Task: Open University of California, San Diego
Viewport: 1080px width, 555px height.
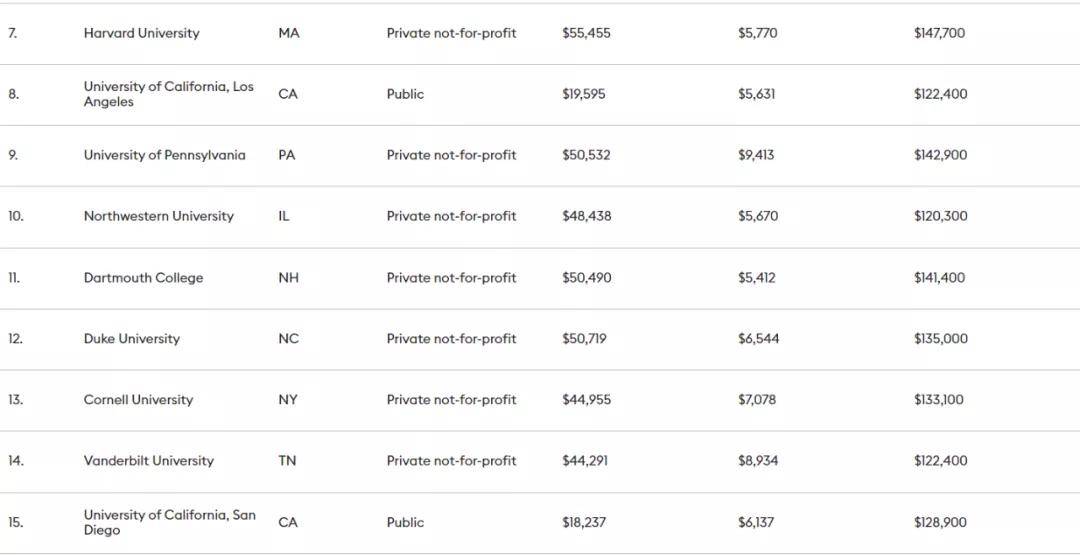Action: [169, 523]
